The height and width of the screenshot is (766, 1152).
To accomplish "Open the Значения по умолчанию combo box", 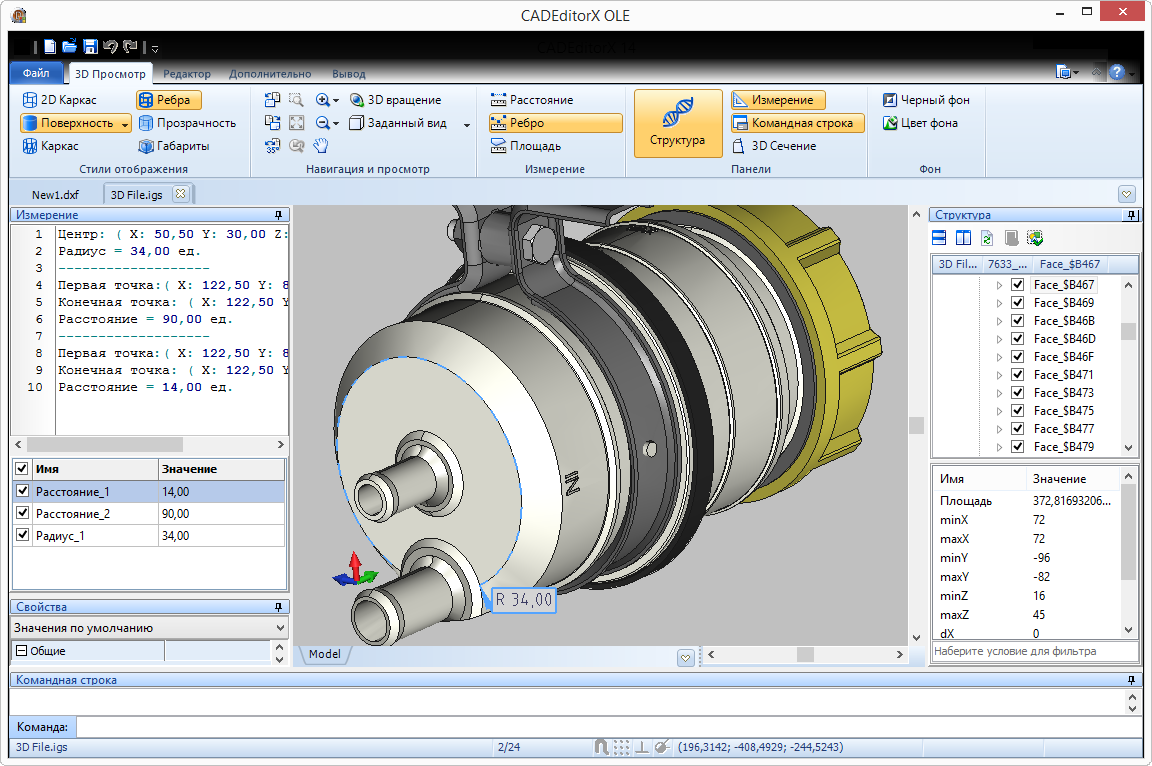I will 149,628.
